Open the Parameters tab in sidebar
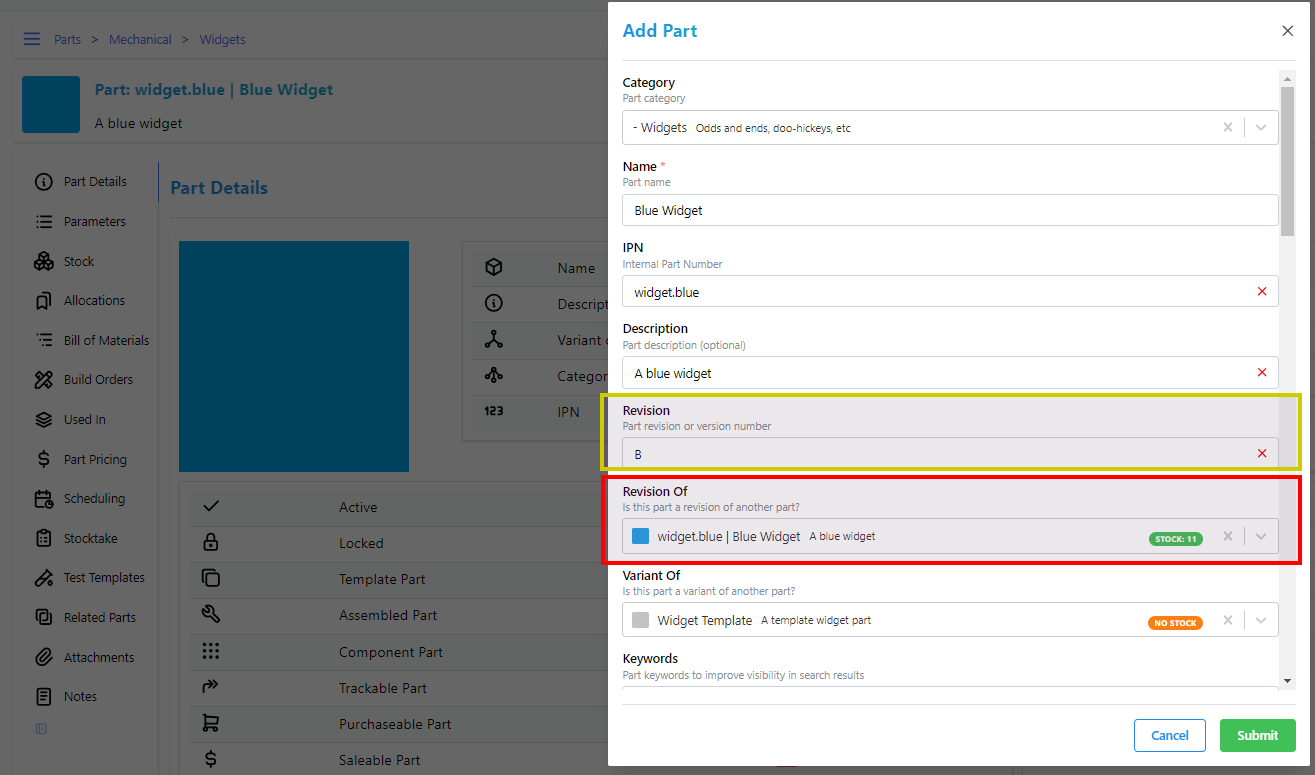 point(94,221)
